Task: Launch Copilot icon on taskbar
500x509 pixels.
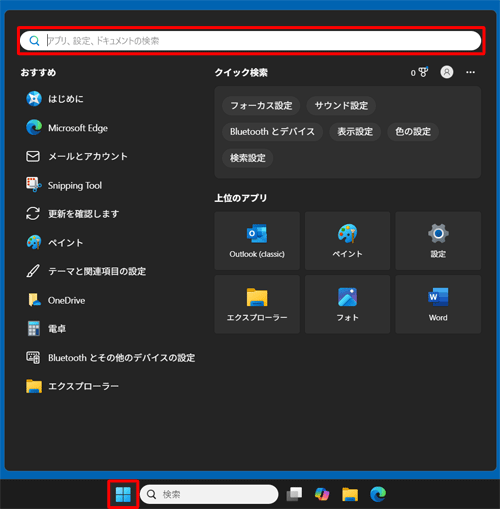Action: pyautogui.click(x=322, y=494)
